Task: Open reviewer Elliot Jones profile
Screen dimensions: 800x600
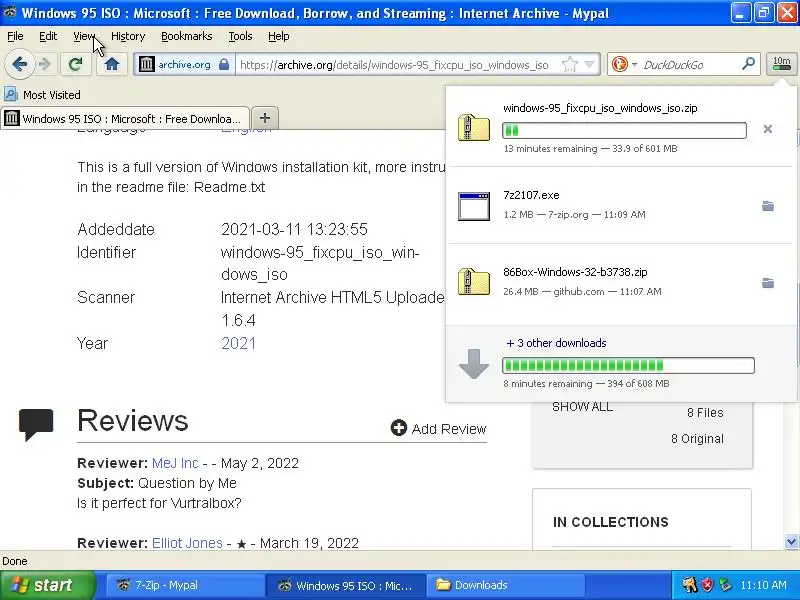Action: tap(187, 543)
